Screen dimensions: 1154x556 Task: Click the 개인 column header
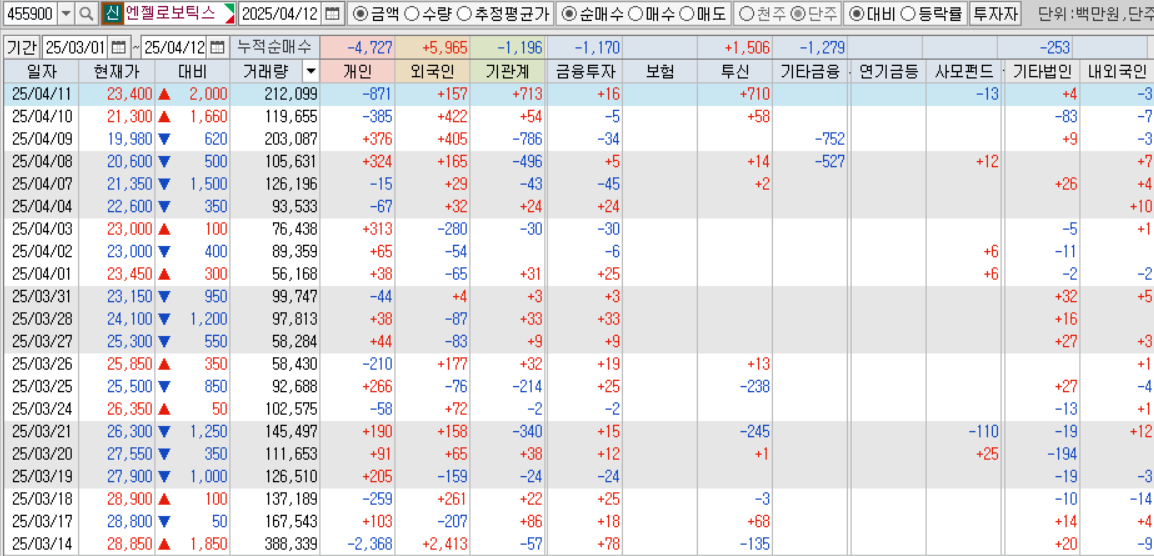click(x=358, y=72)
